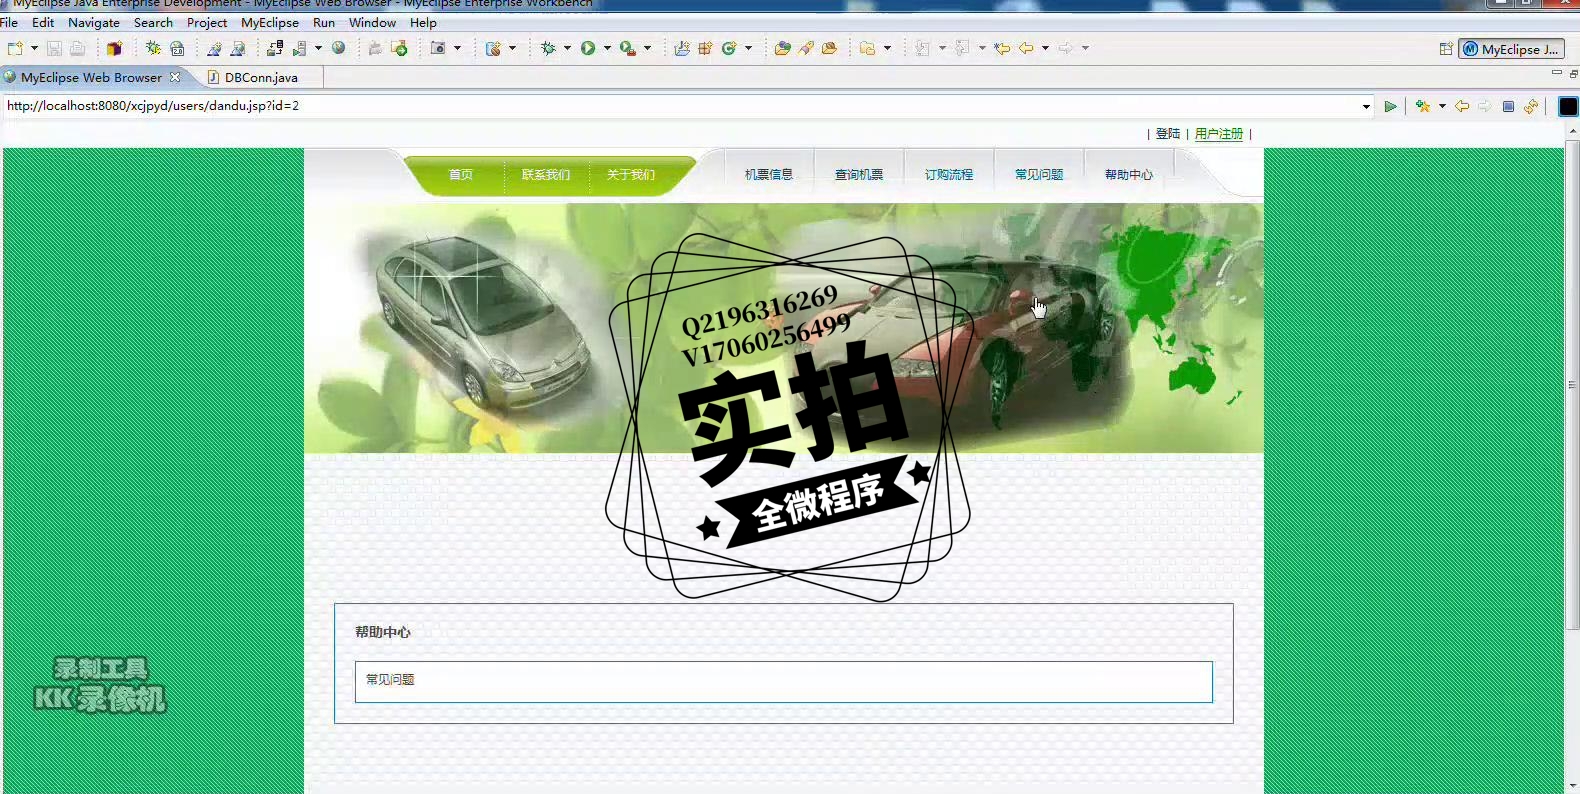Click the 常见问题 text in help box
Screen dimensions: 1580x794
(x=390, y=680)
